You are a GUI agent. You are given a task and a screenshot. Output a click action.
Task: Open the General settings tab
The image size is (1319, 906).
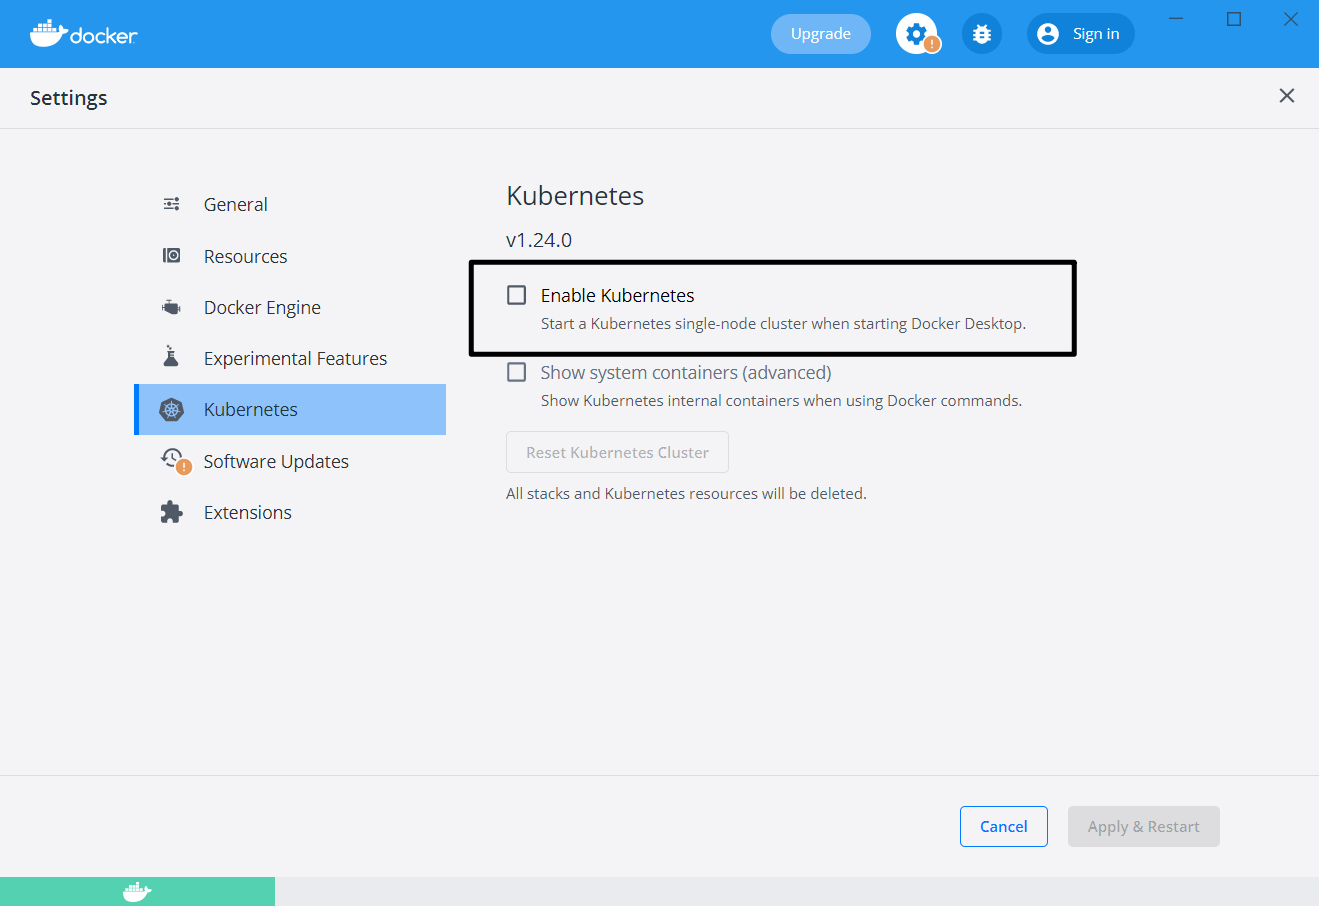[290, 204]
